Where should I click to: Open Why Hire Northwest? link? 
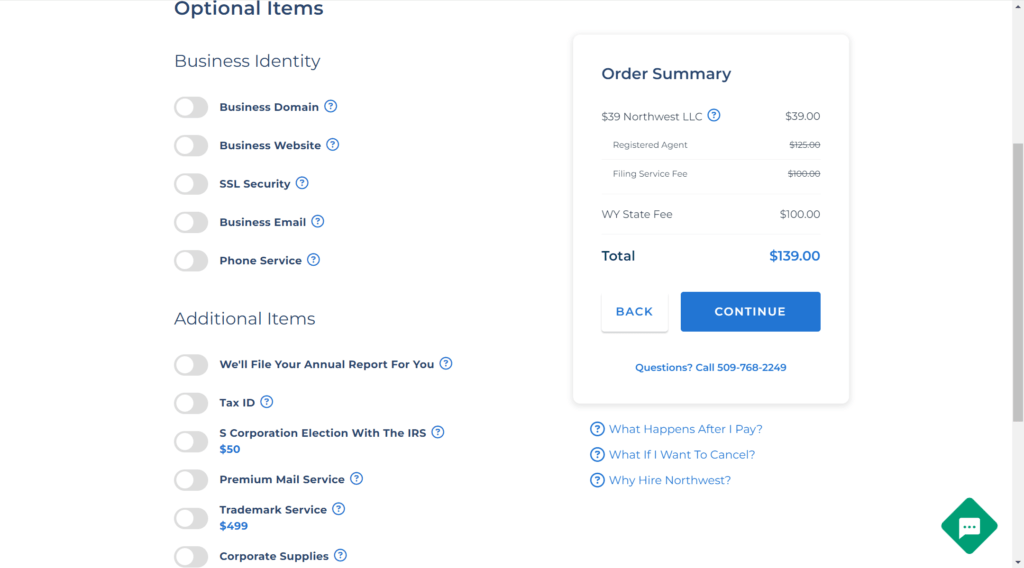tap(670, 480)
